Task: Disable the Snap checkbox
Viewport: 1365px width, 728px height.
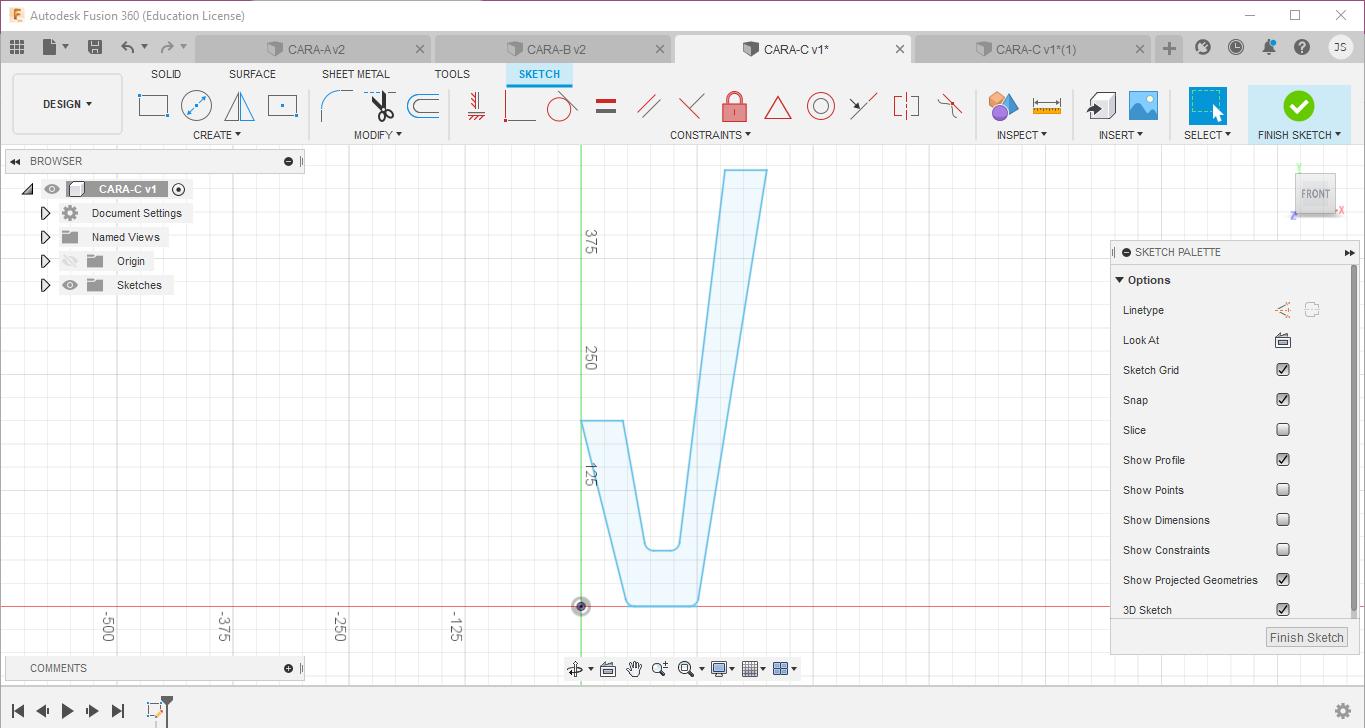Action: click(1283, 400)
